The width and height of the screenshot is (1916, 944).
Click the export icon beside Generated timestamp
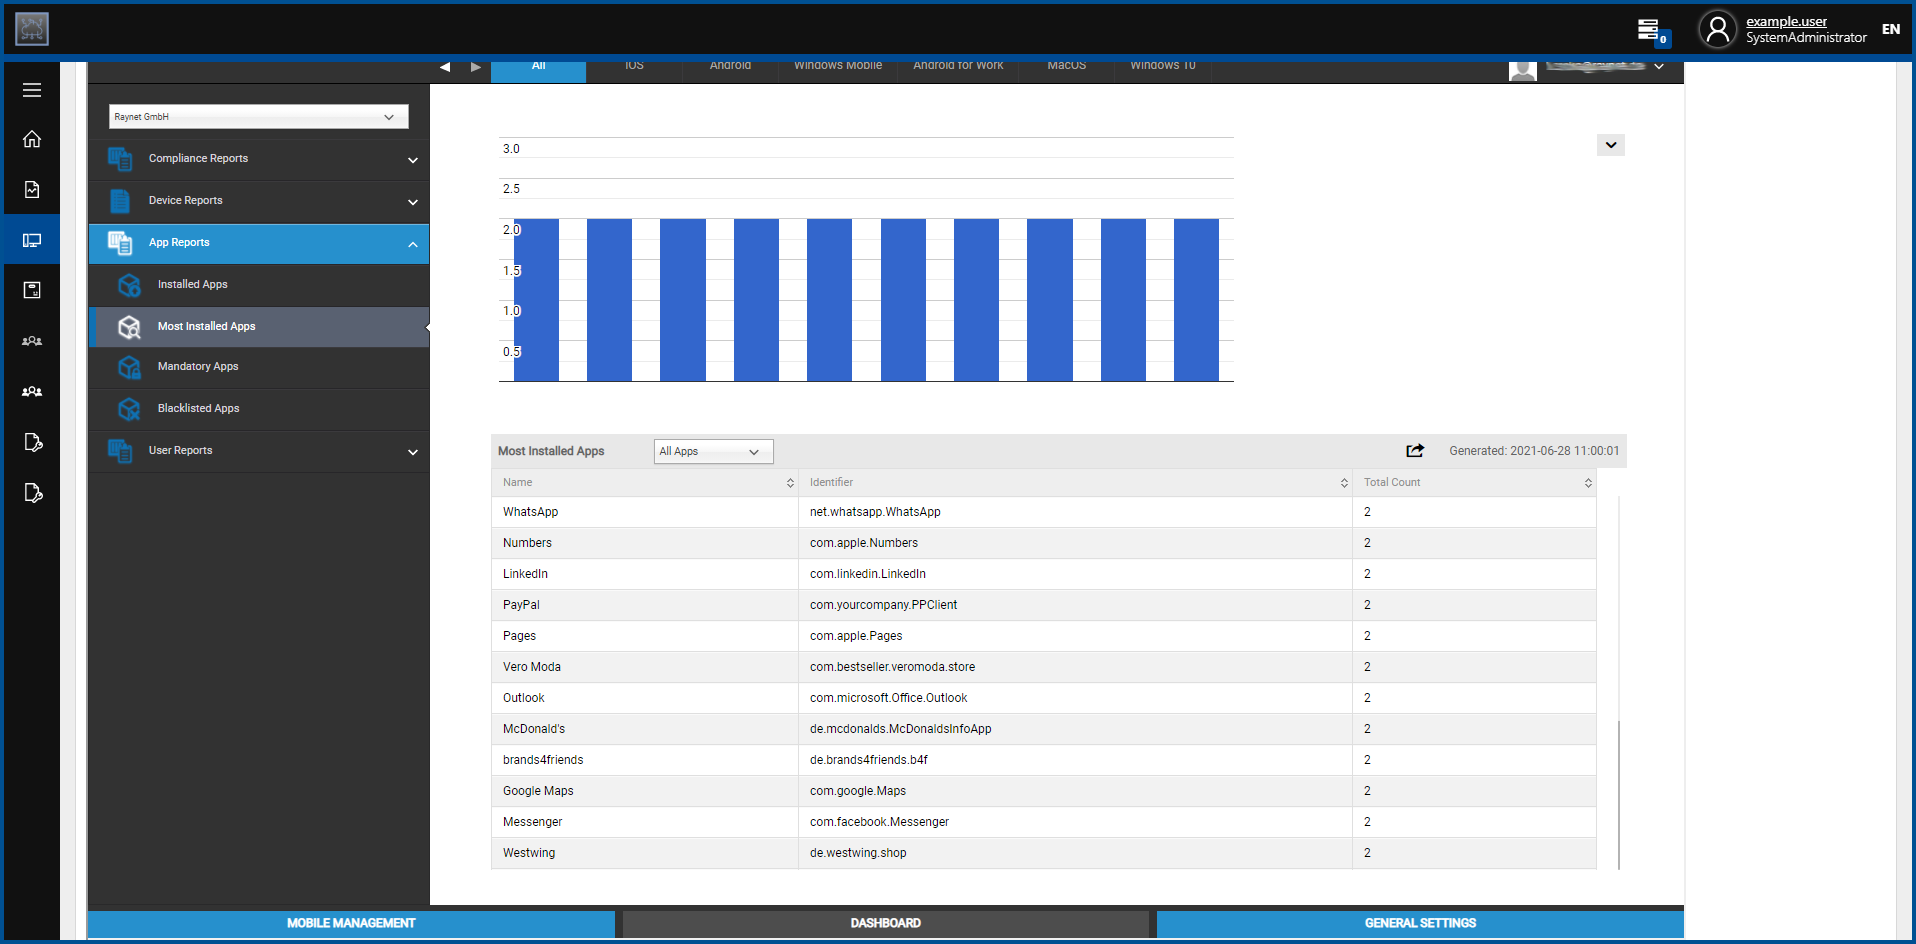[x=1414, y=451]
